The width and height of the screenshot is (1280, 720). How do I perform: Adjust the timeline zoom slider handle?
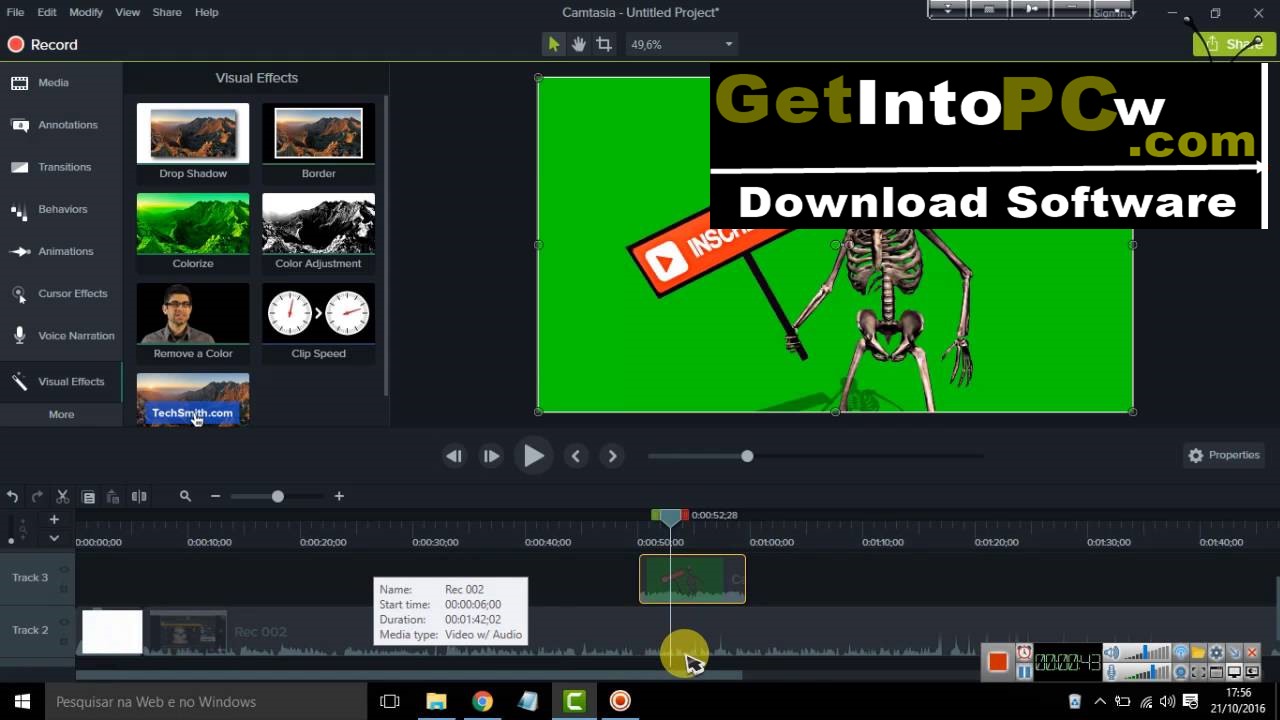[277, 496]
